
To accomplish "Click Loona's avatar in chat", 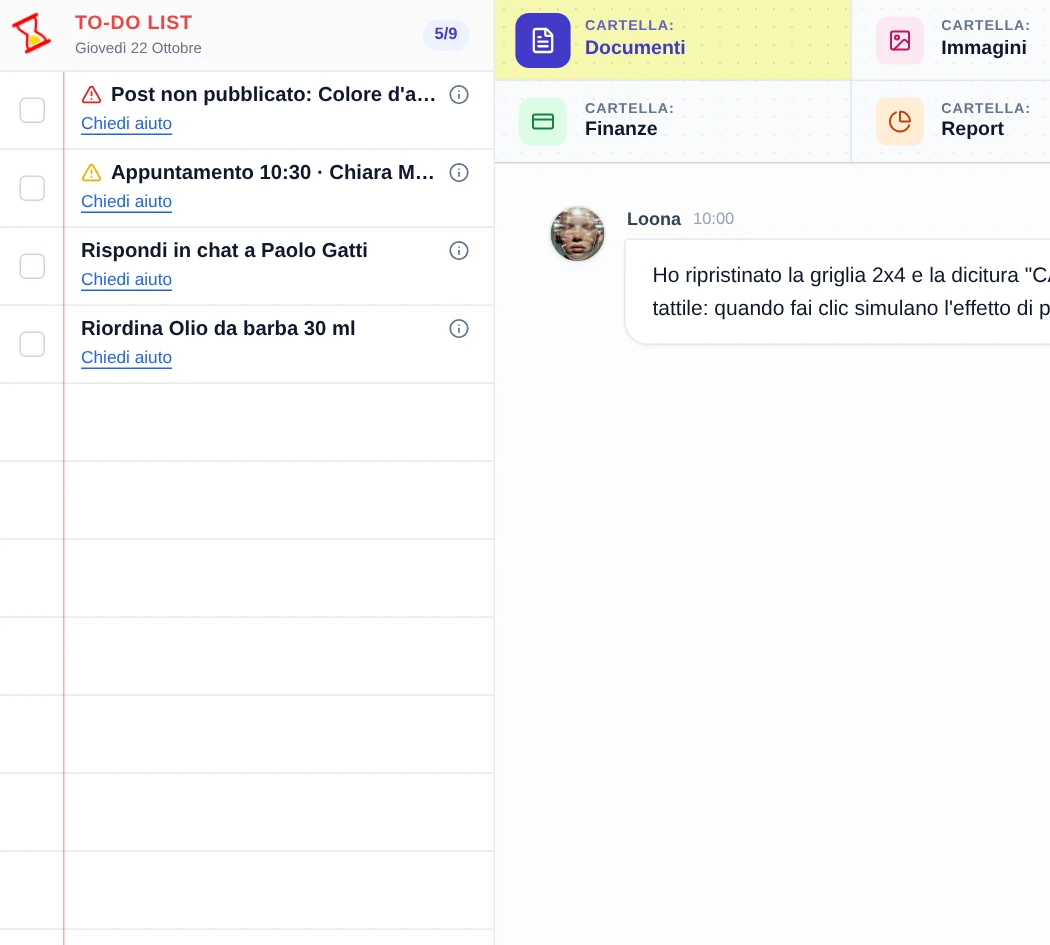I will click(577, 233).
